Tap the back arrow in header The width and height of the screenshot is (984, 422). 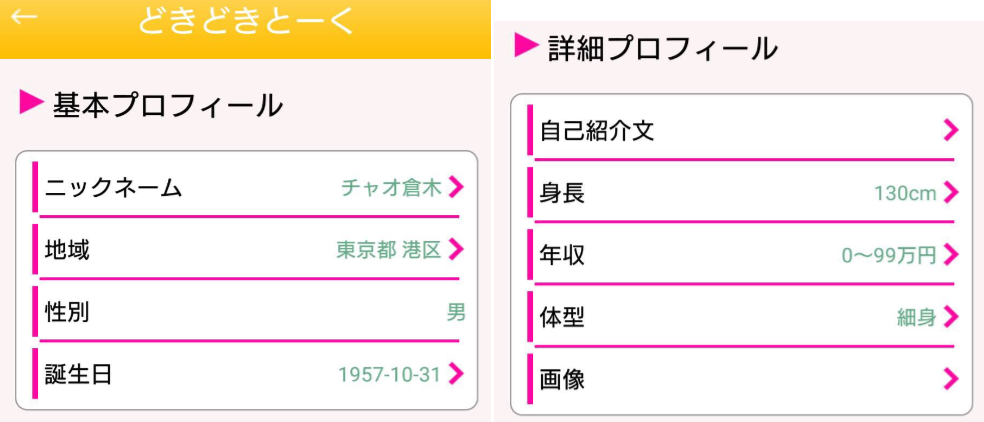pos(24,18)
